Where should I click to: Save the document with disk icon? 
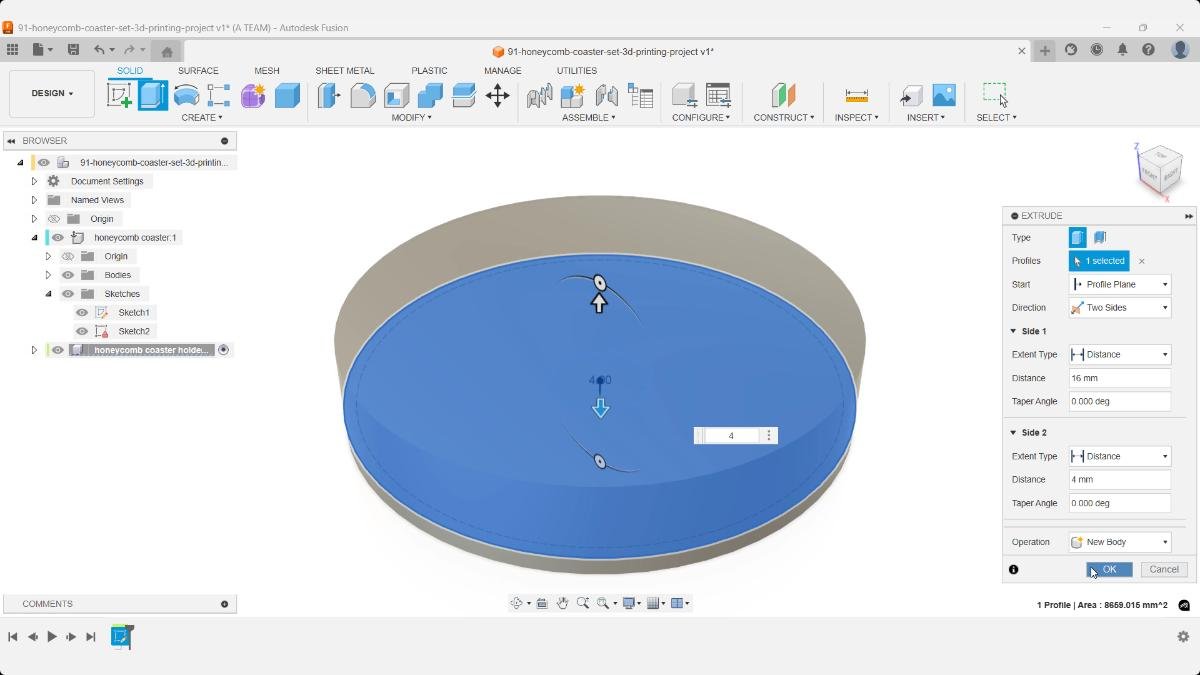tap(73, 50)
